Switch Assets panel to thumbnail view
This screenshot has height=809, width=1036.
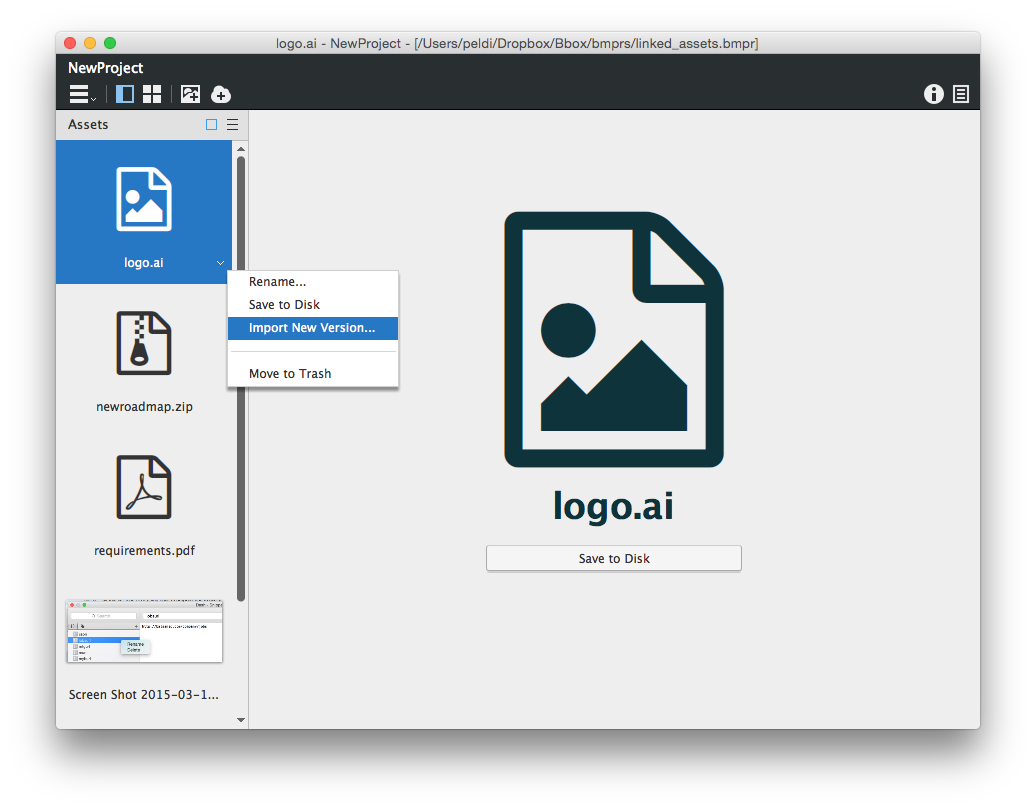click(x=211, y=125)
